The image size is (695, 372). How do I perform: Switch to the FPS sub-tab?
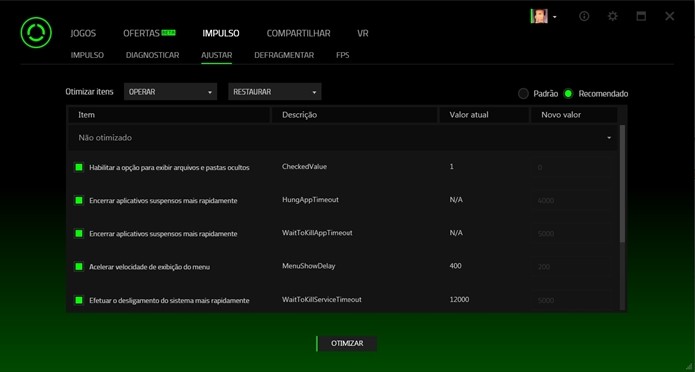click(x=343, y=55)
